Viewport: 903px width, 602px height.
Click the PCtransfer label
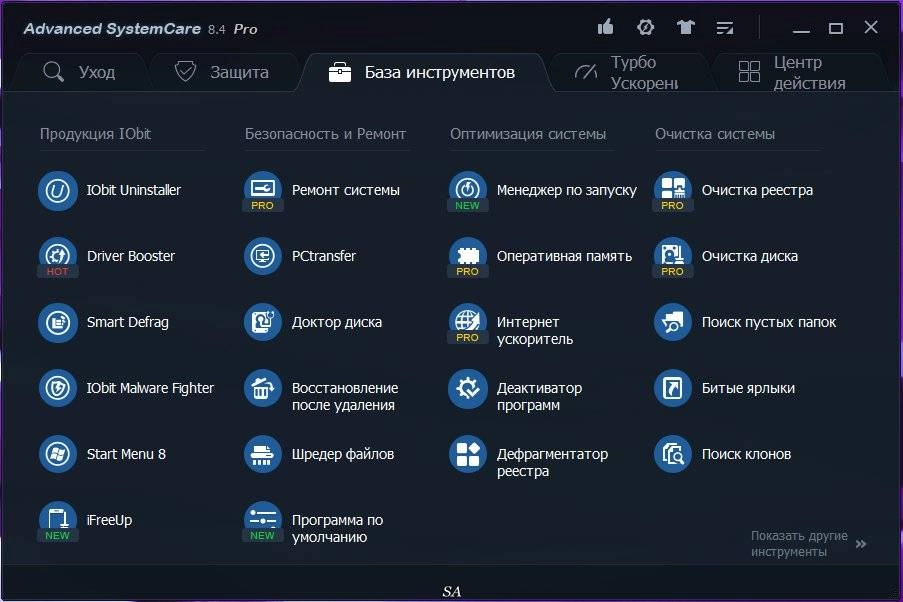324,256
